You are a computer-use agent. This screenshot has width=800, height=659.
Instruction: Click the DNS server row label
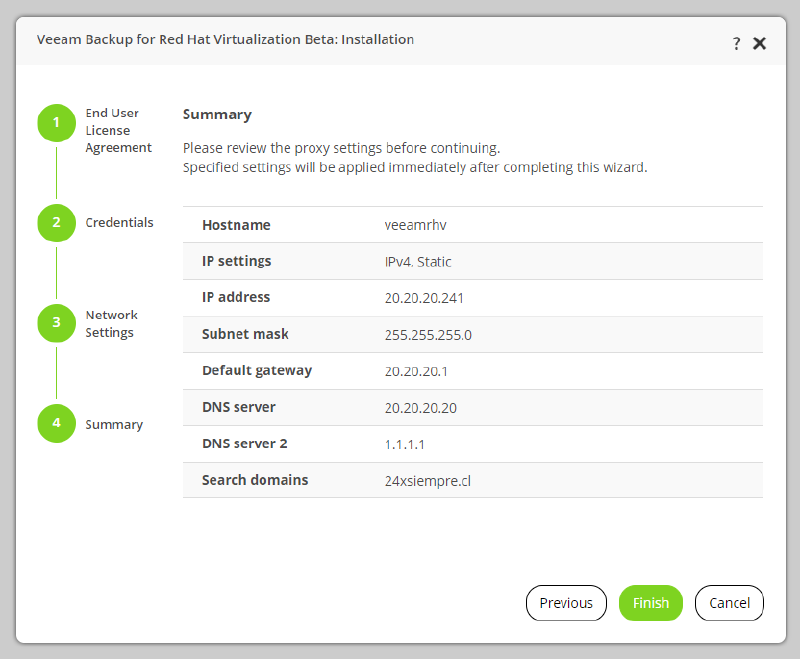pyautogui.click(x=238, y=407)
